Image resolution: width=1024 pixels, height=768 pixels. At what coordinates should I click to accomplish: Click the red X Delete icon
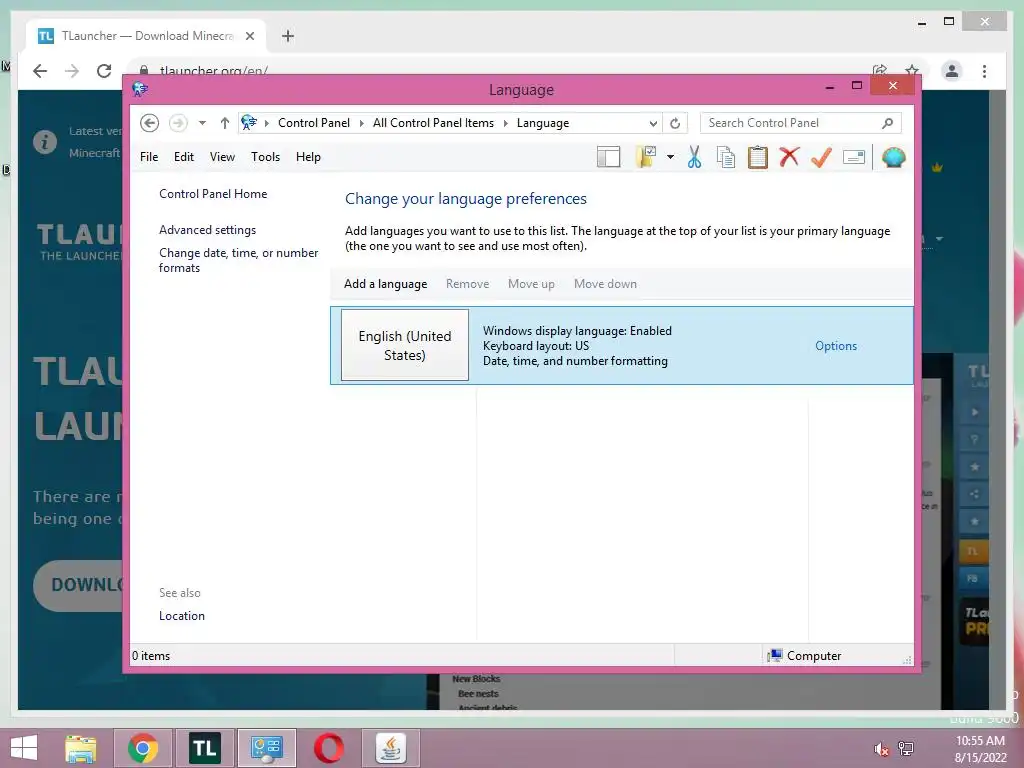pyautogui.click(x=789, y=157)
